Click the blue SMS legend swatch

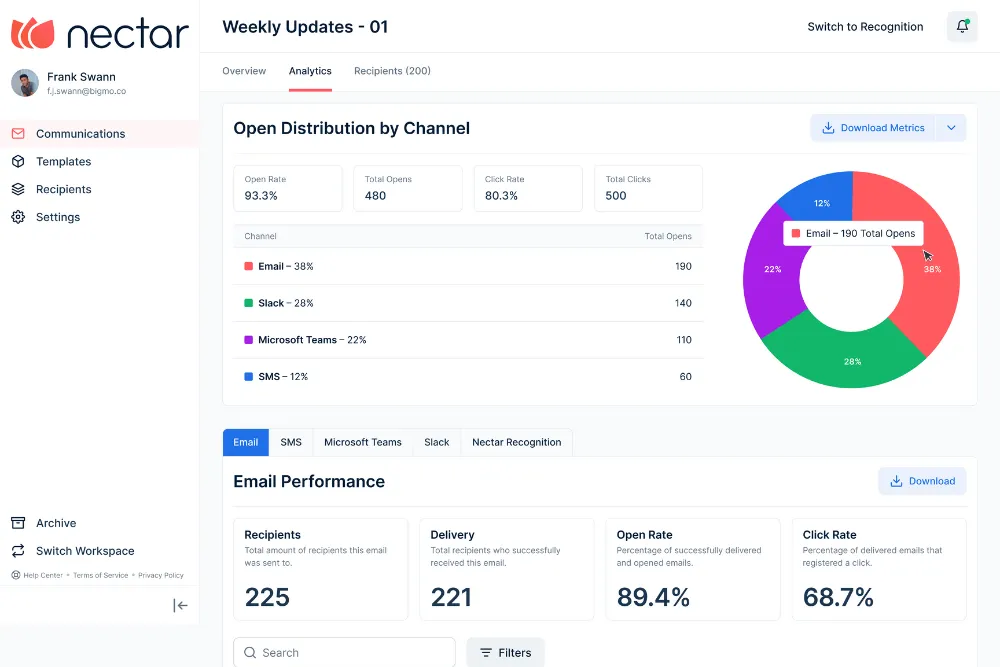click(x=249, y=376)
